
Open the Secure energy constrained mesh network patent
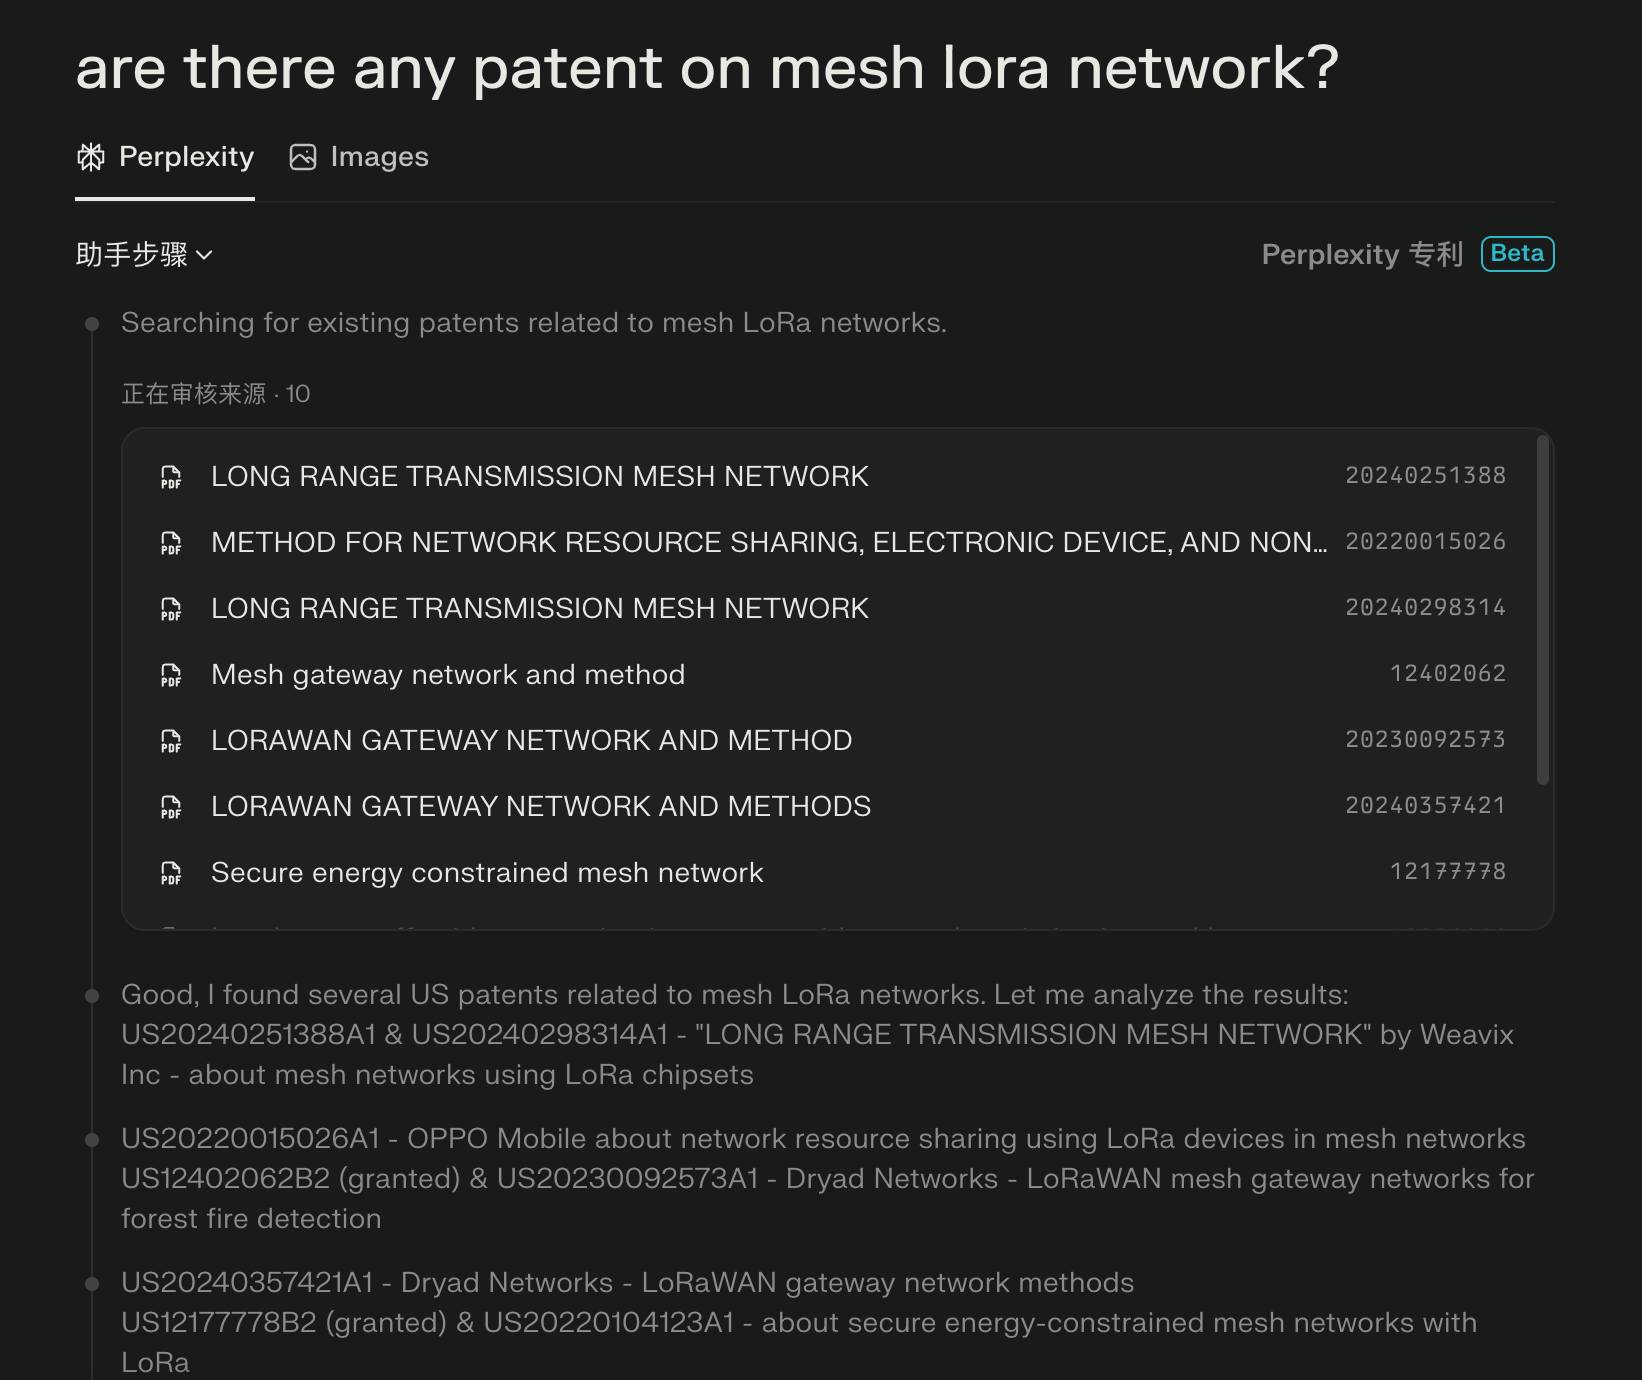pos(486,873)
